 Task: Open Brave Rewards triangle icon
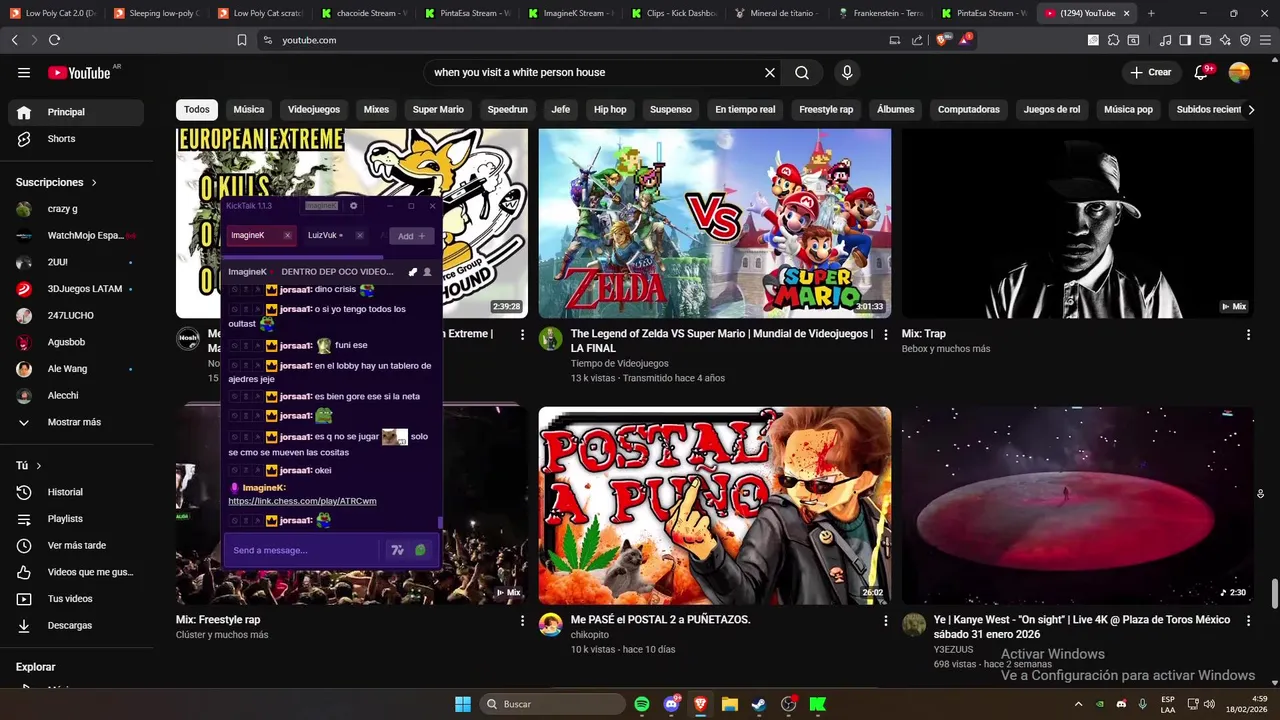tap(965, 40)
